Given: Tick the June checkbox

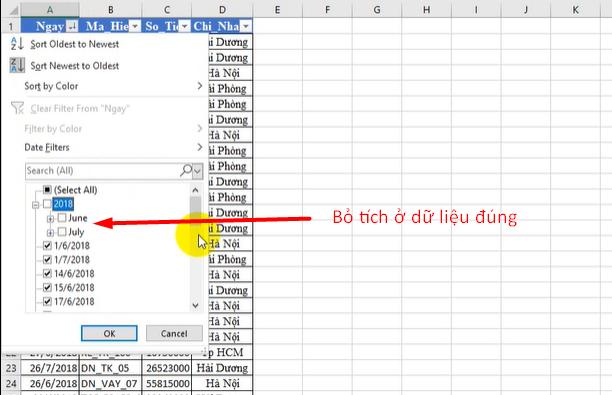Looking at the screenshot, I should tap(62, 218).
